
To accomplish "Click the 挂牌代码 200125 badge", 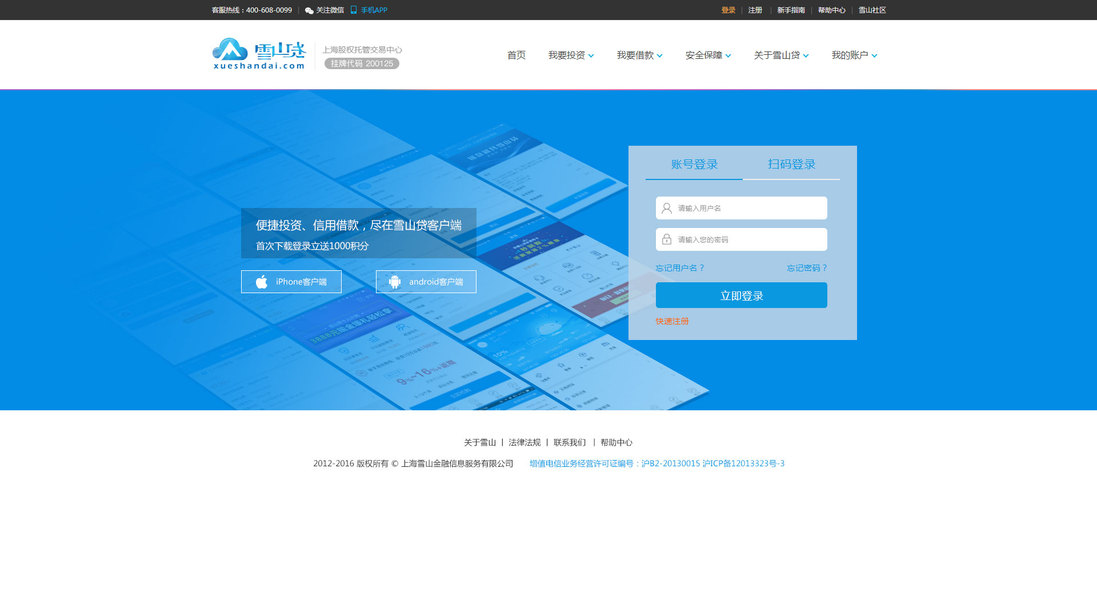I will click(362, 64).
